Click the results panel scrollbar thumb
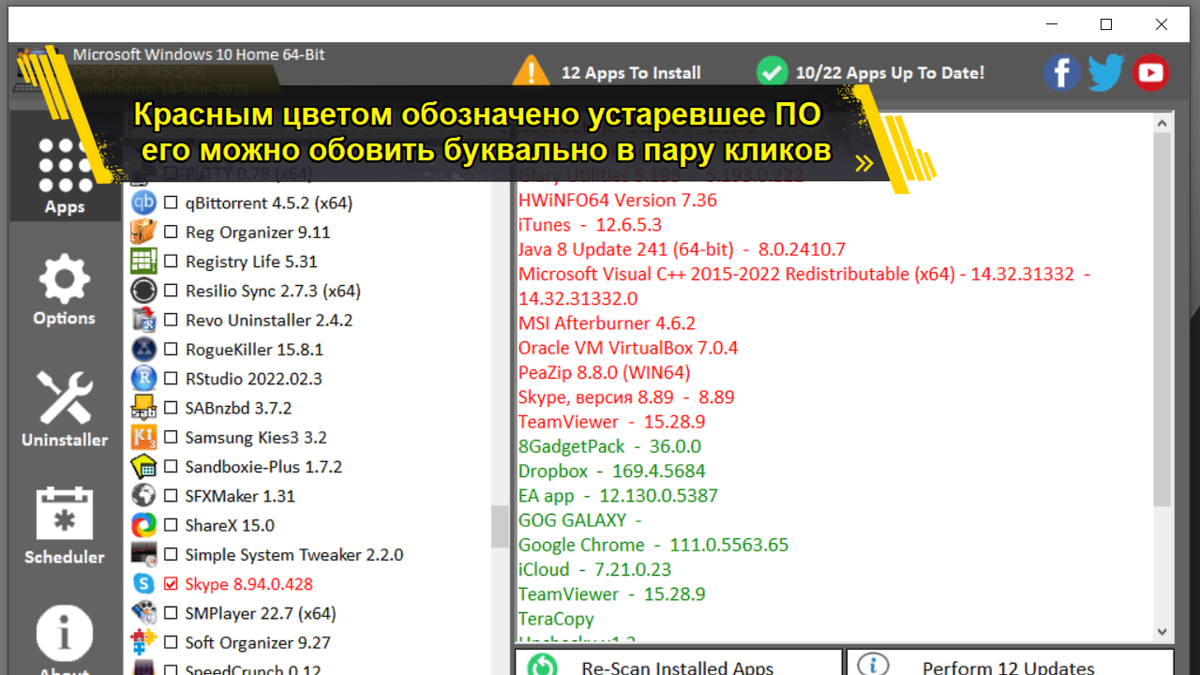 (x=1161, y=320)
